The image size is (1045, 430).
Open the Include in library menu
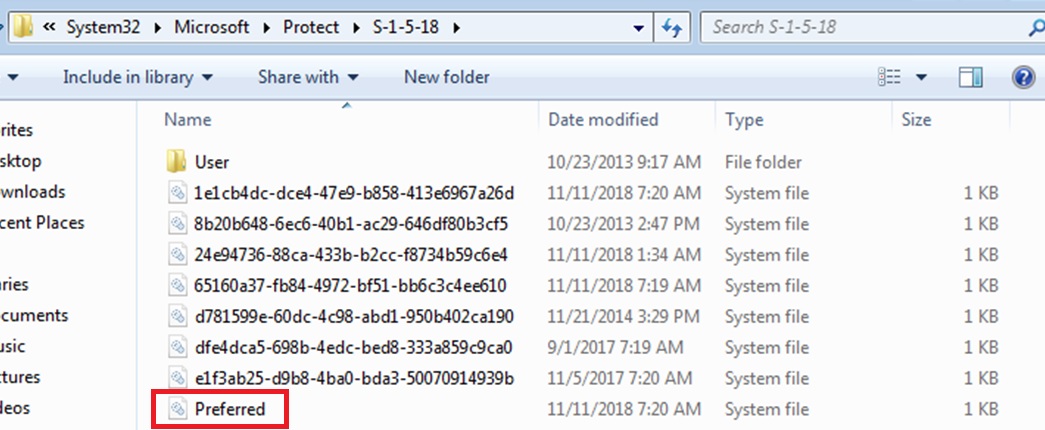(x=137, y=77)
